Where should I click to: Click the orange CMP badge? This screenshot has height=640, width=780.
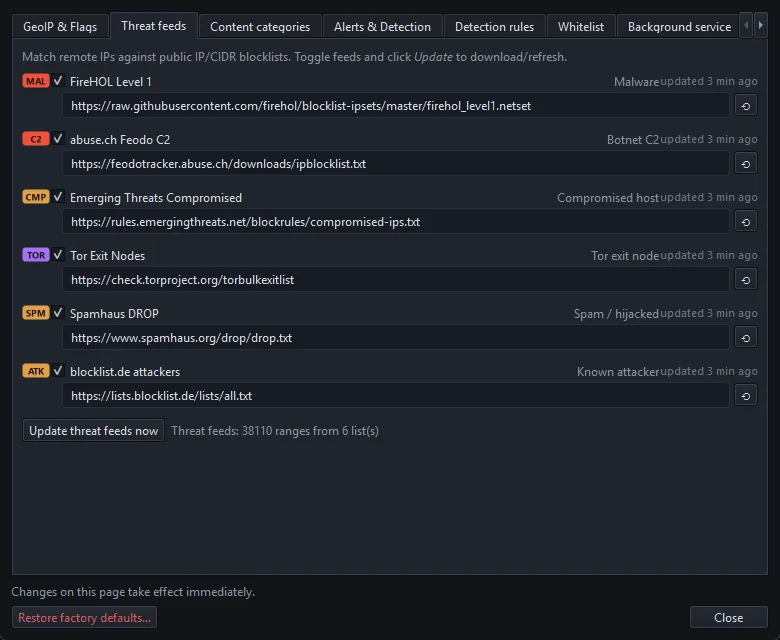(36, 197)
